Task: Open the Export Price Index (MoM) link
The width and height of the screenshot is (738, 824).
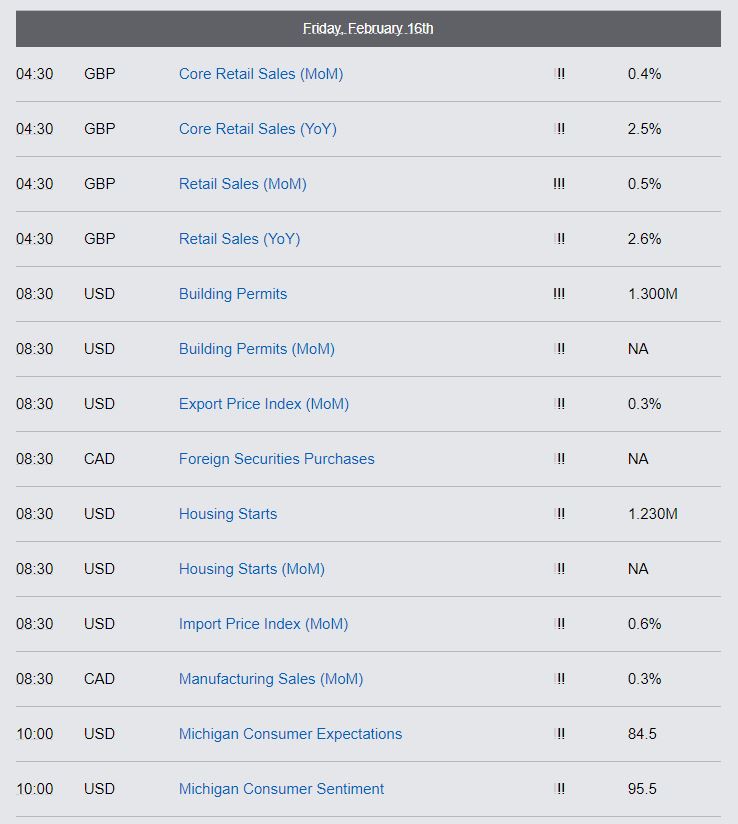Action: pos(264,404)
